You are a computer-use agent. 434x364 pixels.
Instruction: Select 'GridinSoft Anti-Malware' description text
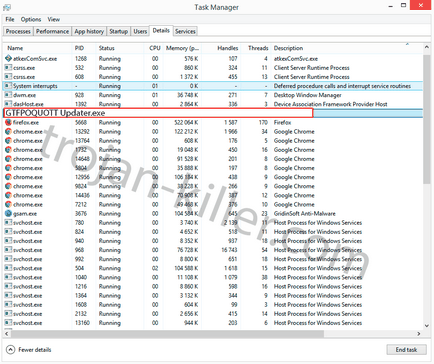pos(304,213)
